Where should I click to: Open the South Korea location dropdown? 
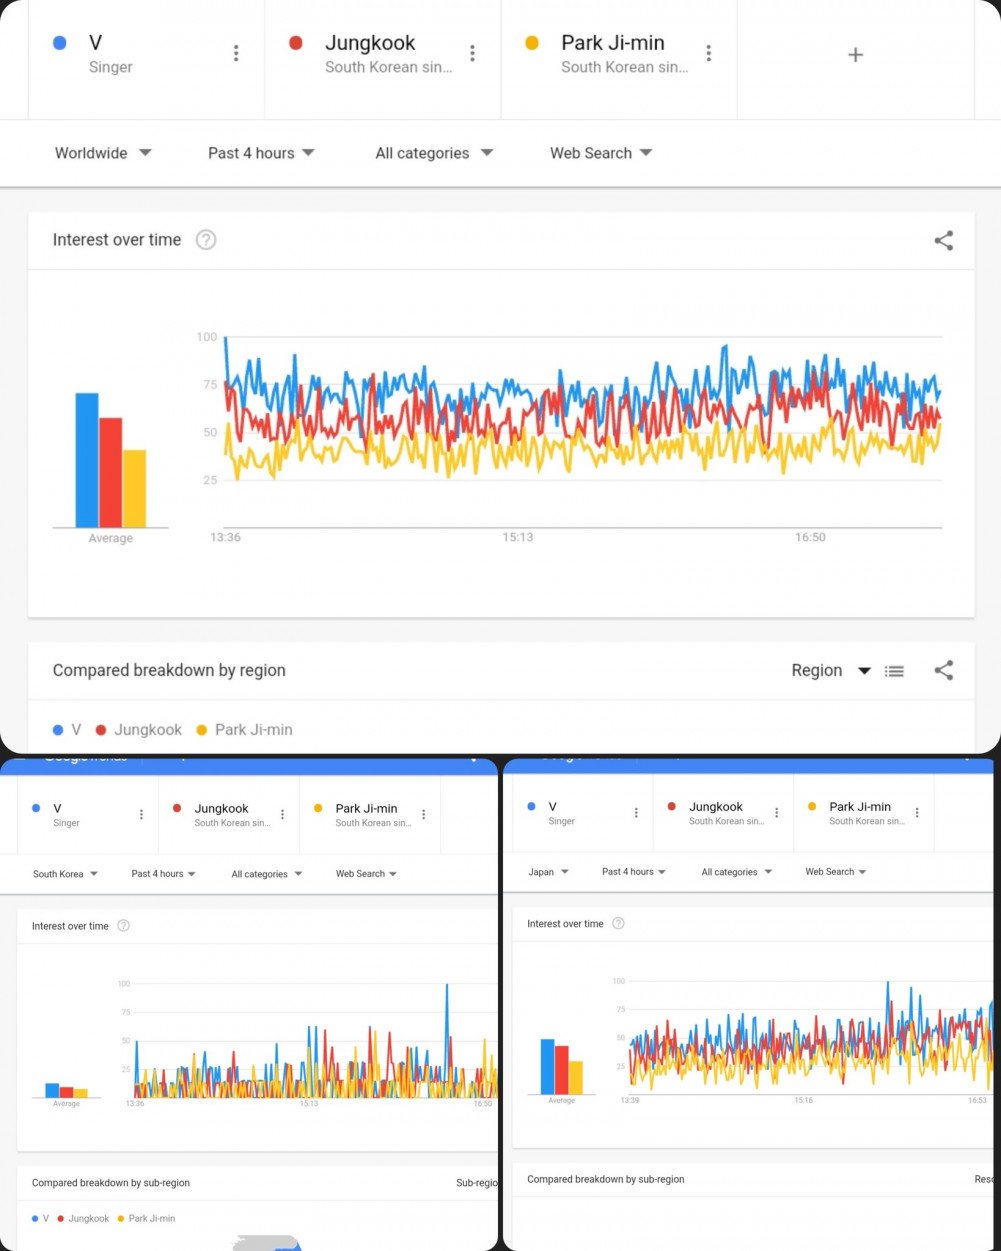(65, 874)
